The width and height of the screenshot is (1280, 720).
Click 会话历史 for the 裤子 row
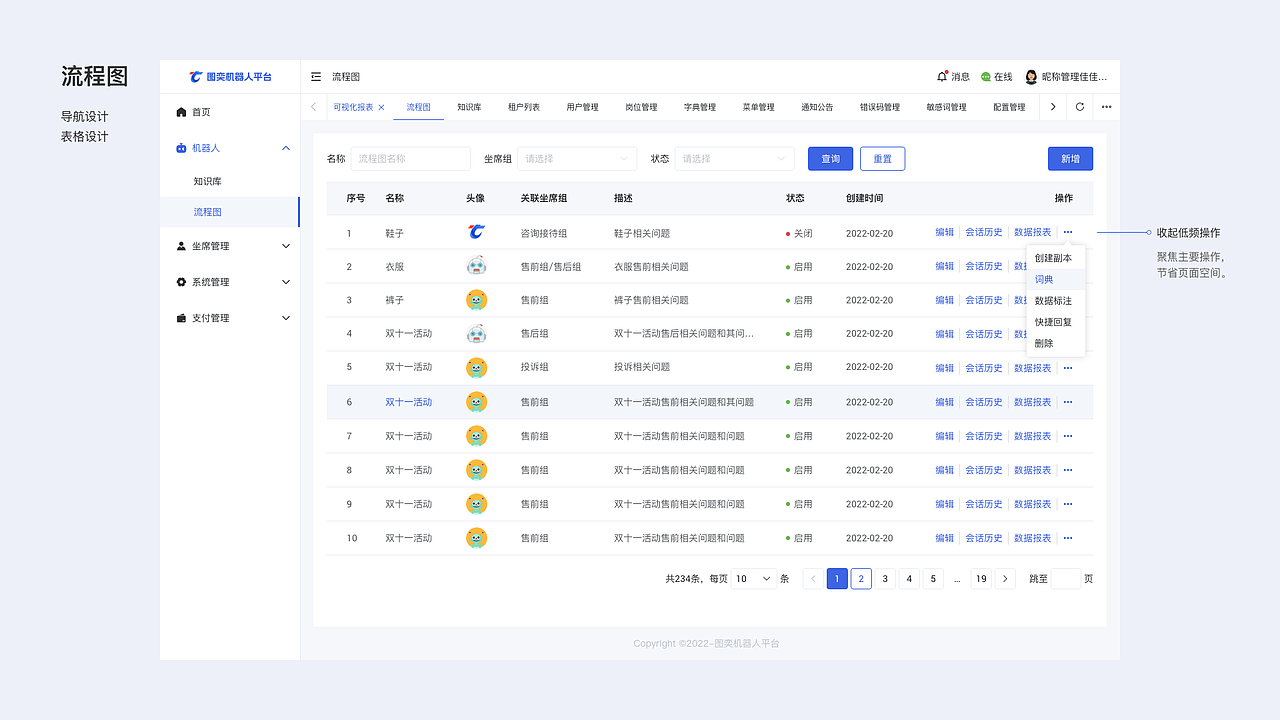click(x=983, y=300)
